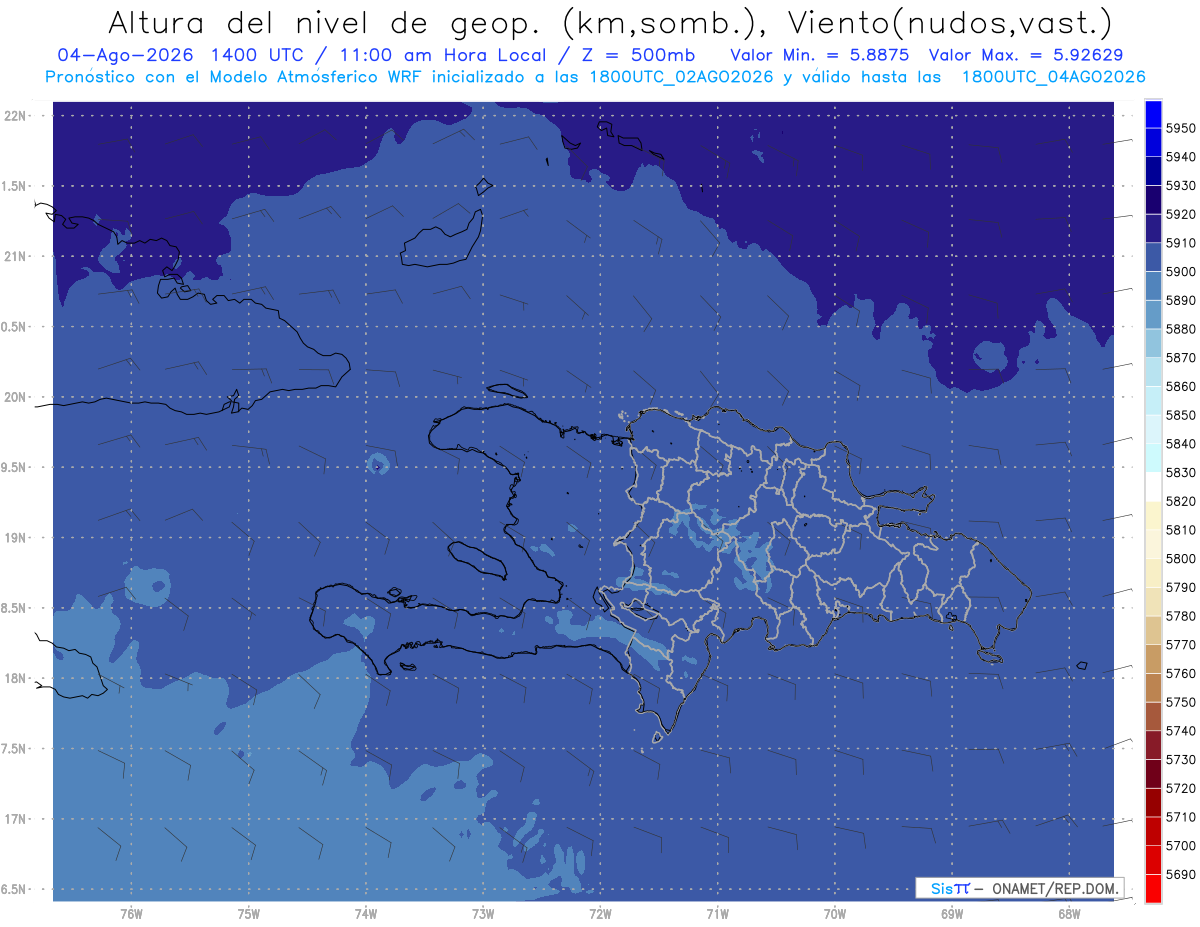
Task: Click the '76W' longitude label
Action: click(131, 914)
